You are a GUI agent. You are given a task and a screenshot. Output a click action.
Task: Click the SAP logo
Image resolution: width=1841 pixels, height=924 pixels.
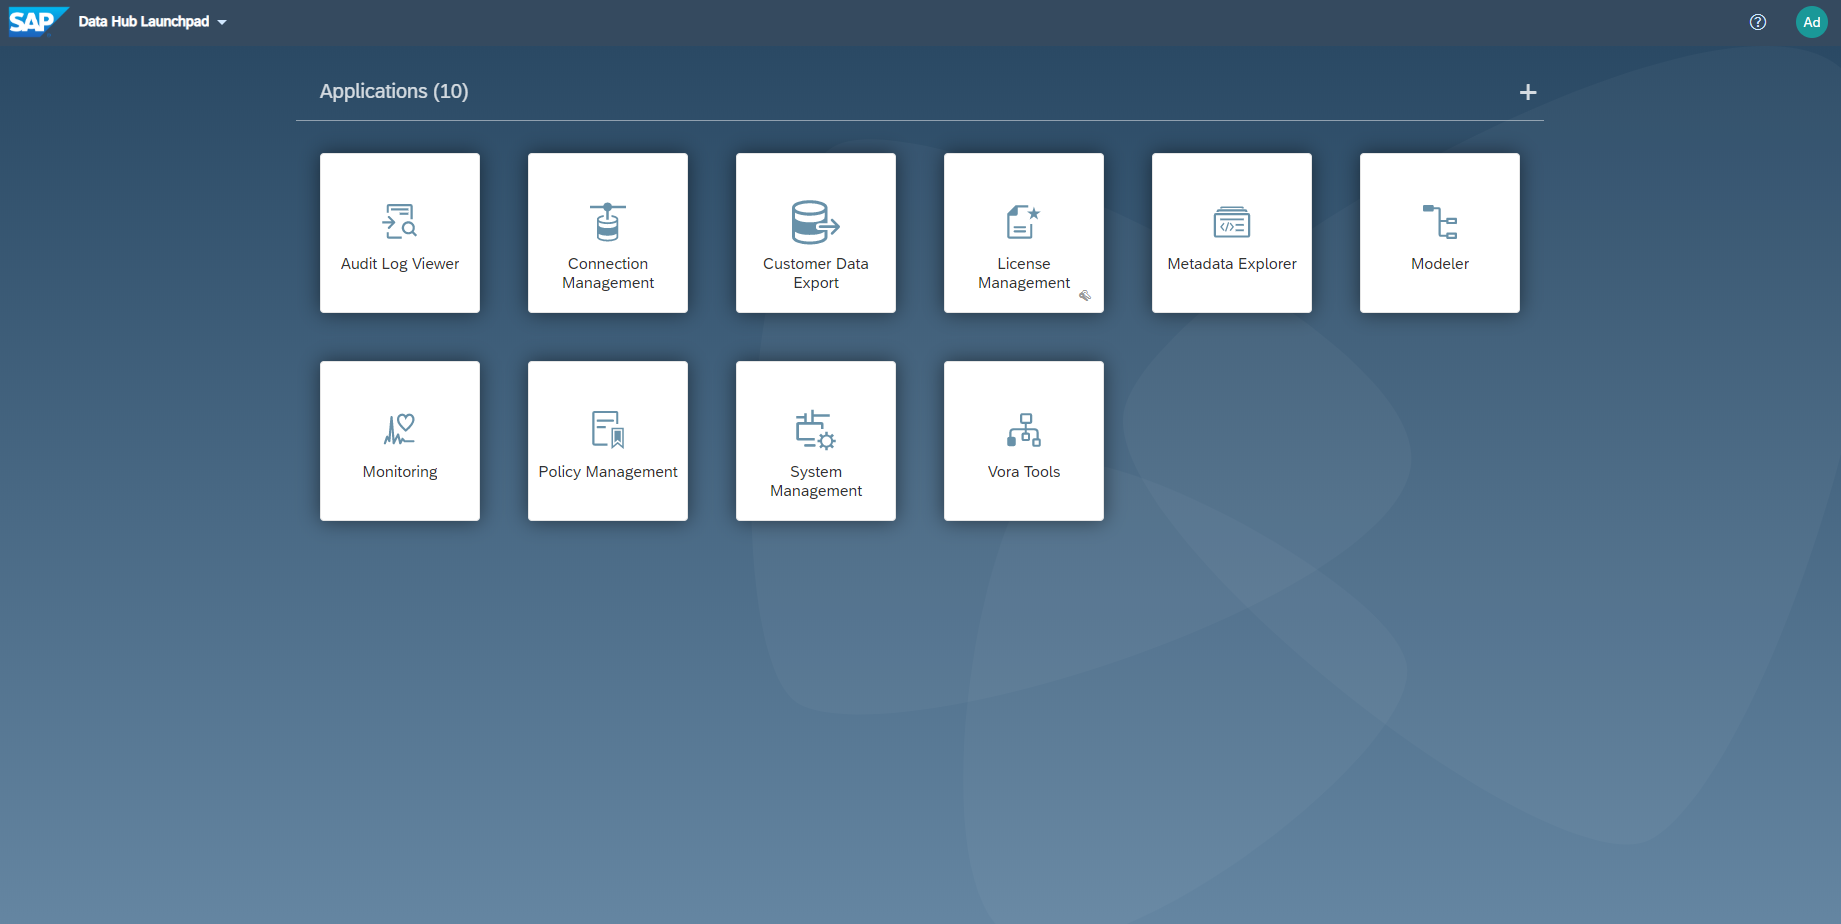click(x=34, y=21)
